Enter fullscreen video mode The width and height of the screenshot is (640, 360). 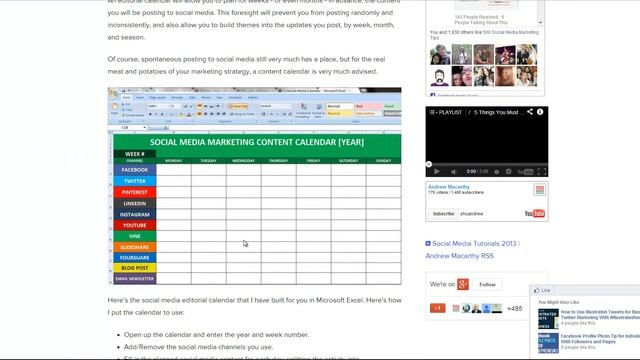click(542, 171)
